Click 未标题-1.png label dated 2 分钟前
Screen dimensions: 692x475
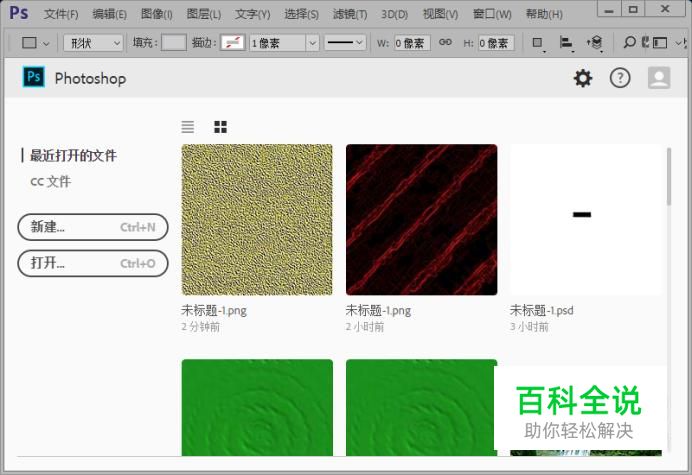[214, 310]
